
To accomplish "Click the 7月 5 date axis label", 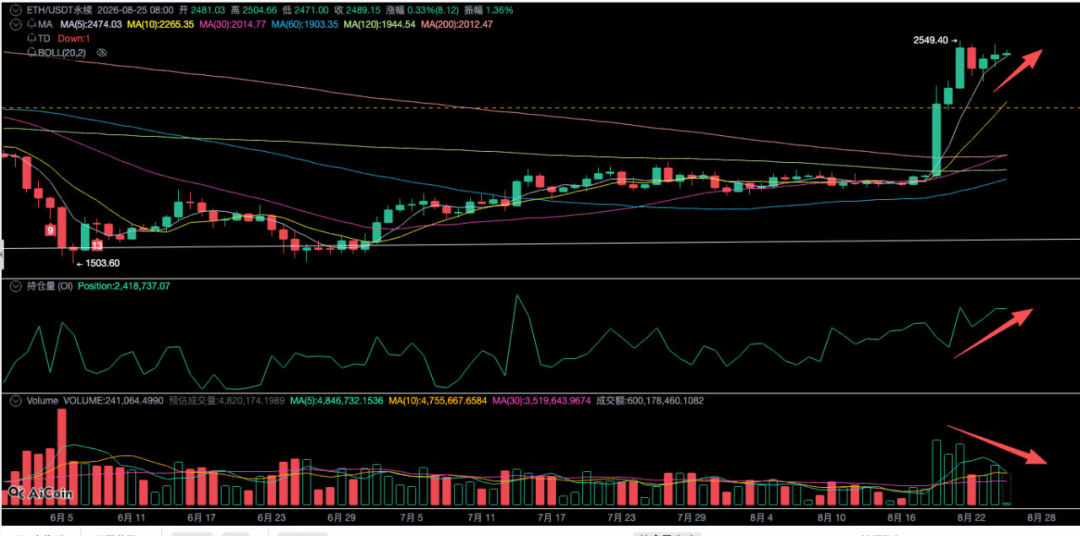I will click(411, 516).
